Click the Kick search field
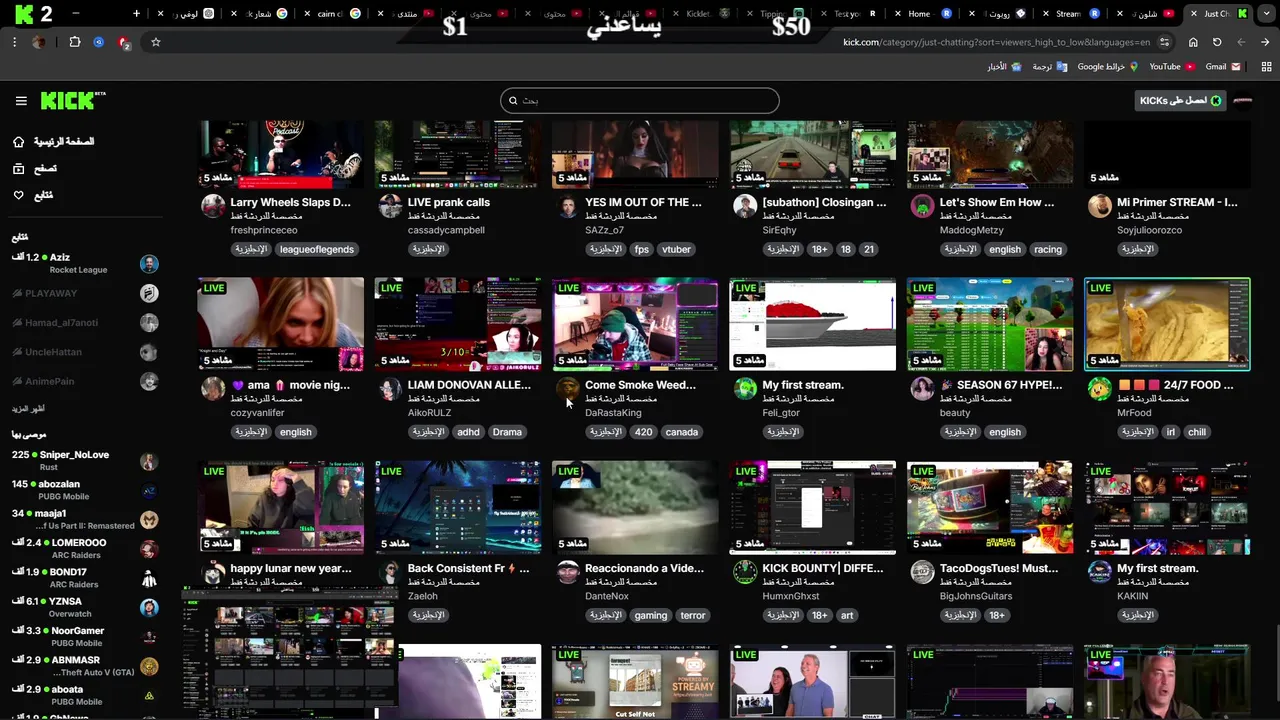The image size is (1280, 720). 640,100
